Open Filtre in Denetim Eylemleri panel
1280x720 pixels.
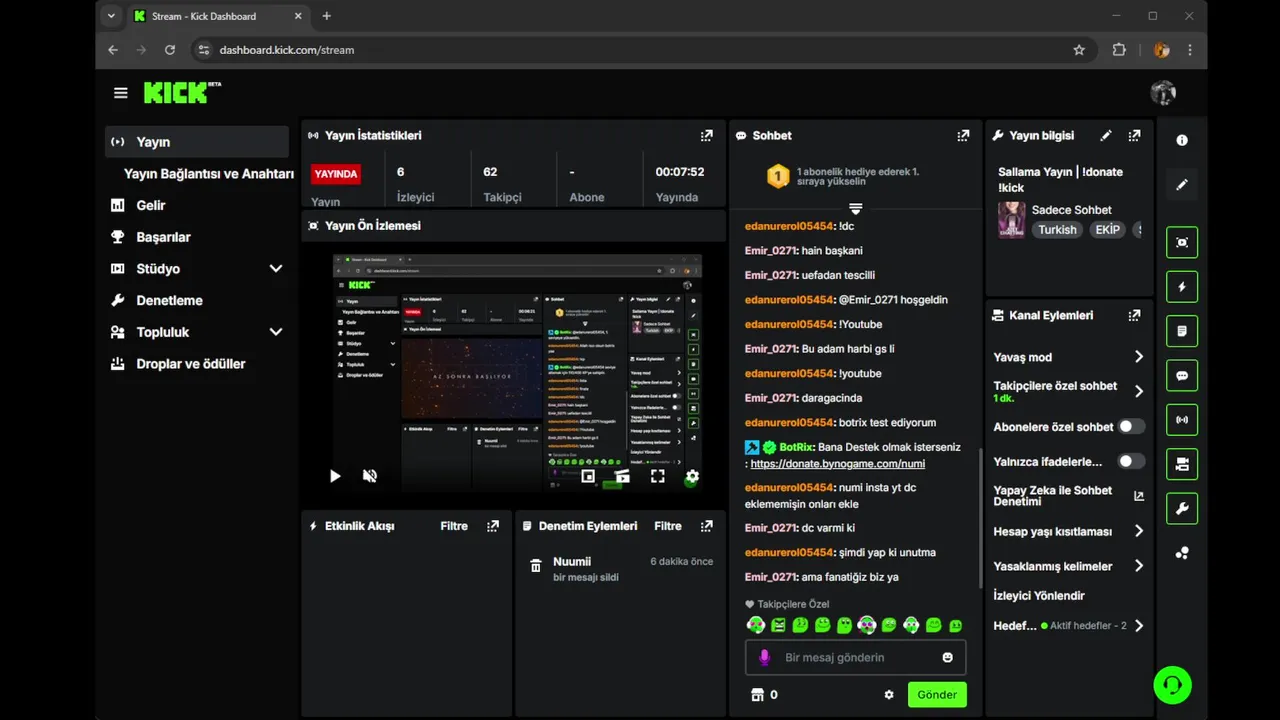[668, 526]
